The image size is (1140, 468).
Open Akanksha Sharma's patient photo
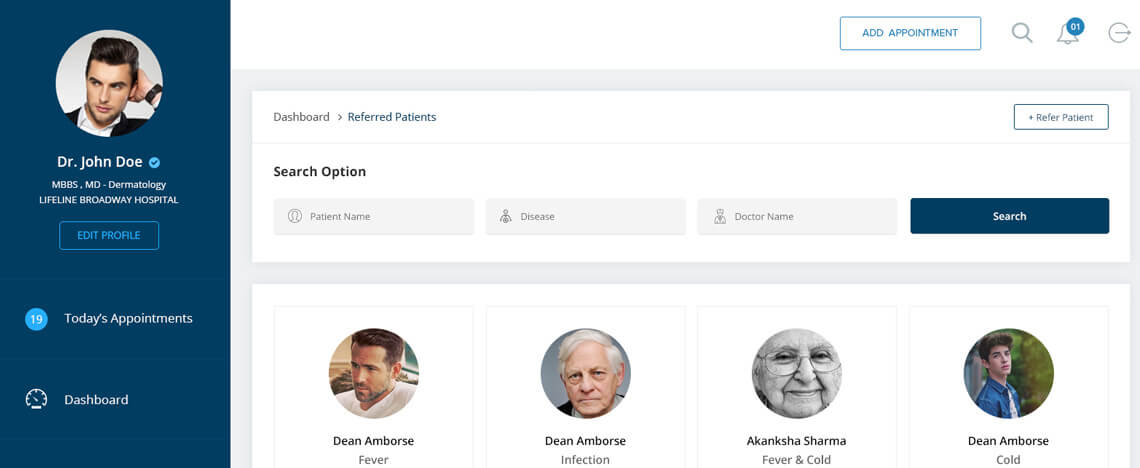797,373
